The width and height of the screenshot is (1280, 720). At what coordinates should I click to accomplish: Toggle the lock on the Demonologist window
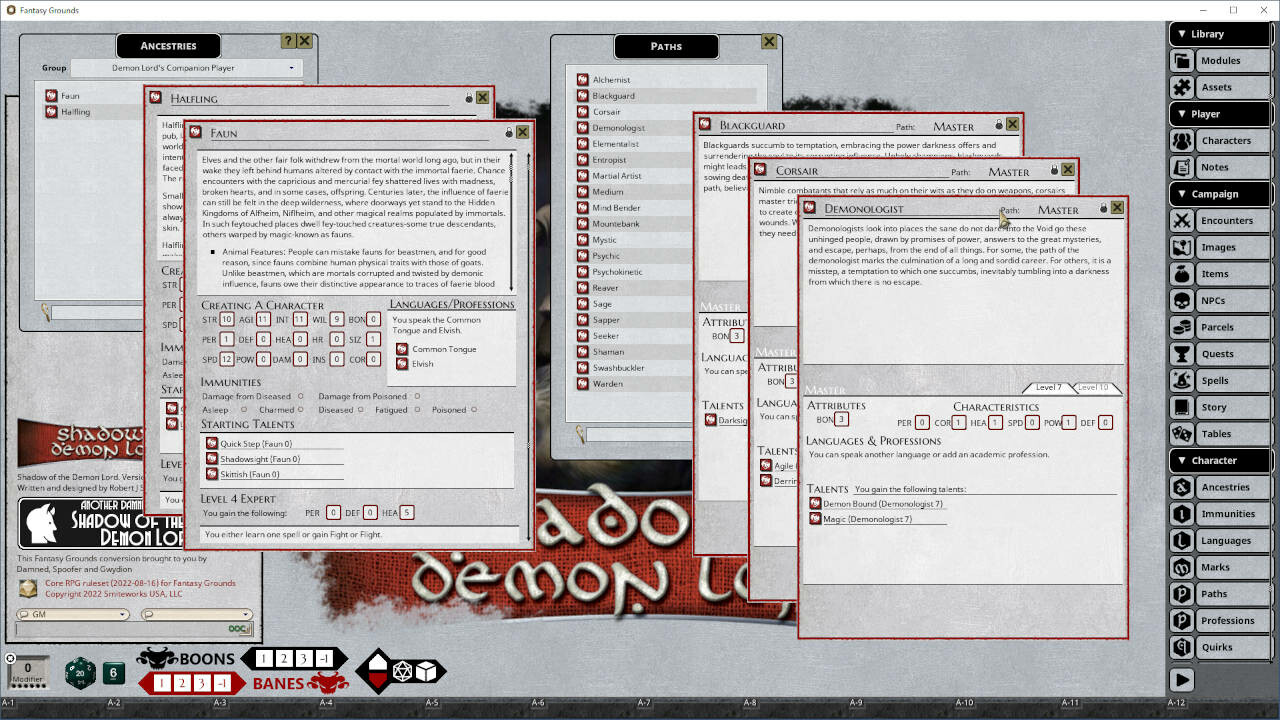pyautogui.click(x=1102, y=207)
